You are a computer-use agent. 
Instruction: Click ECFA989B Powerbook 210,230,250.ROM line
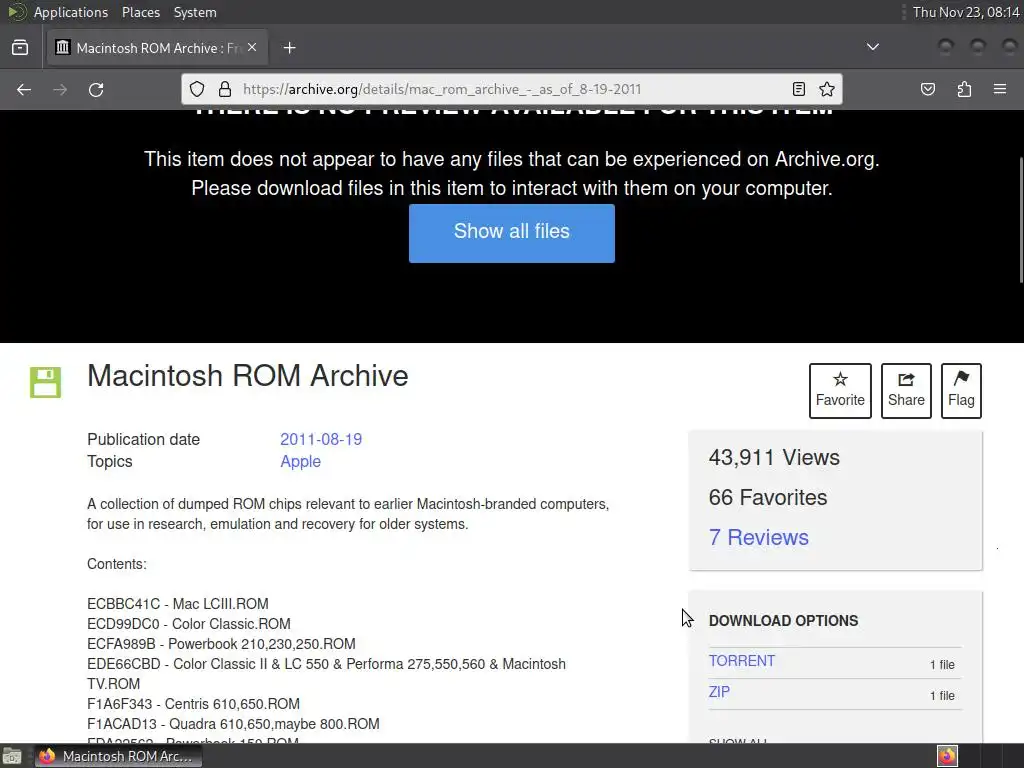(x=221, y=644)
